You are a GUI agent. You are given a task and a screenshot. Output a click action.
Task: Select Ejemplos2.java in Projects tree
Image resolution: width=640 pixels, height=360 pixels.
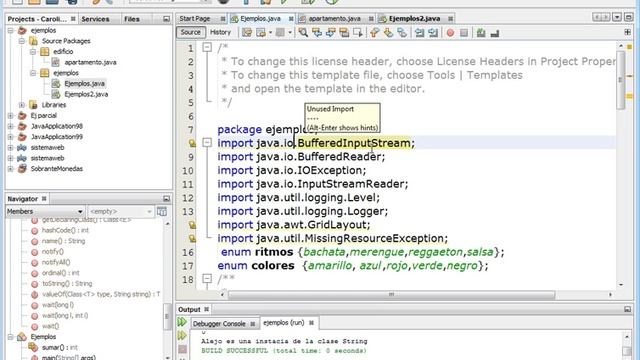coord(86,94)
